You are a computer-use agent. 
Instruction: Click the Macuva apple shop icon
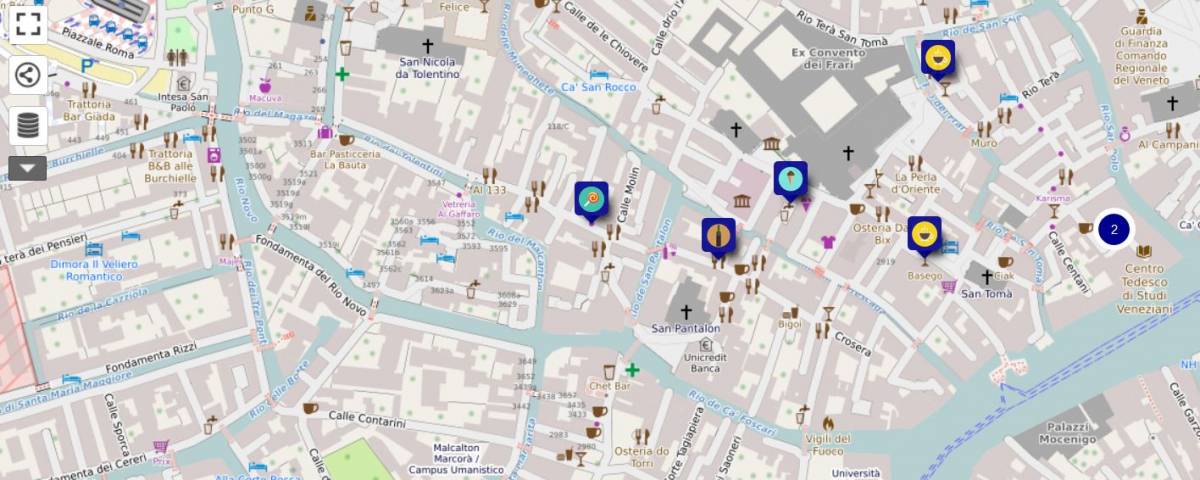pyautogui.click(x=266, y=85)
